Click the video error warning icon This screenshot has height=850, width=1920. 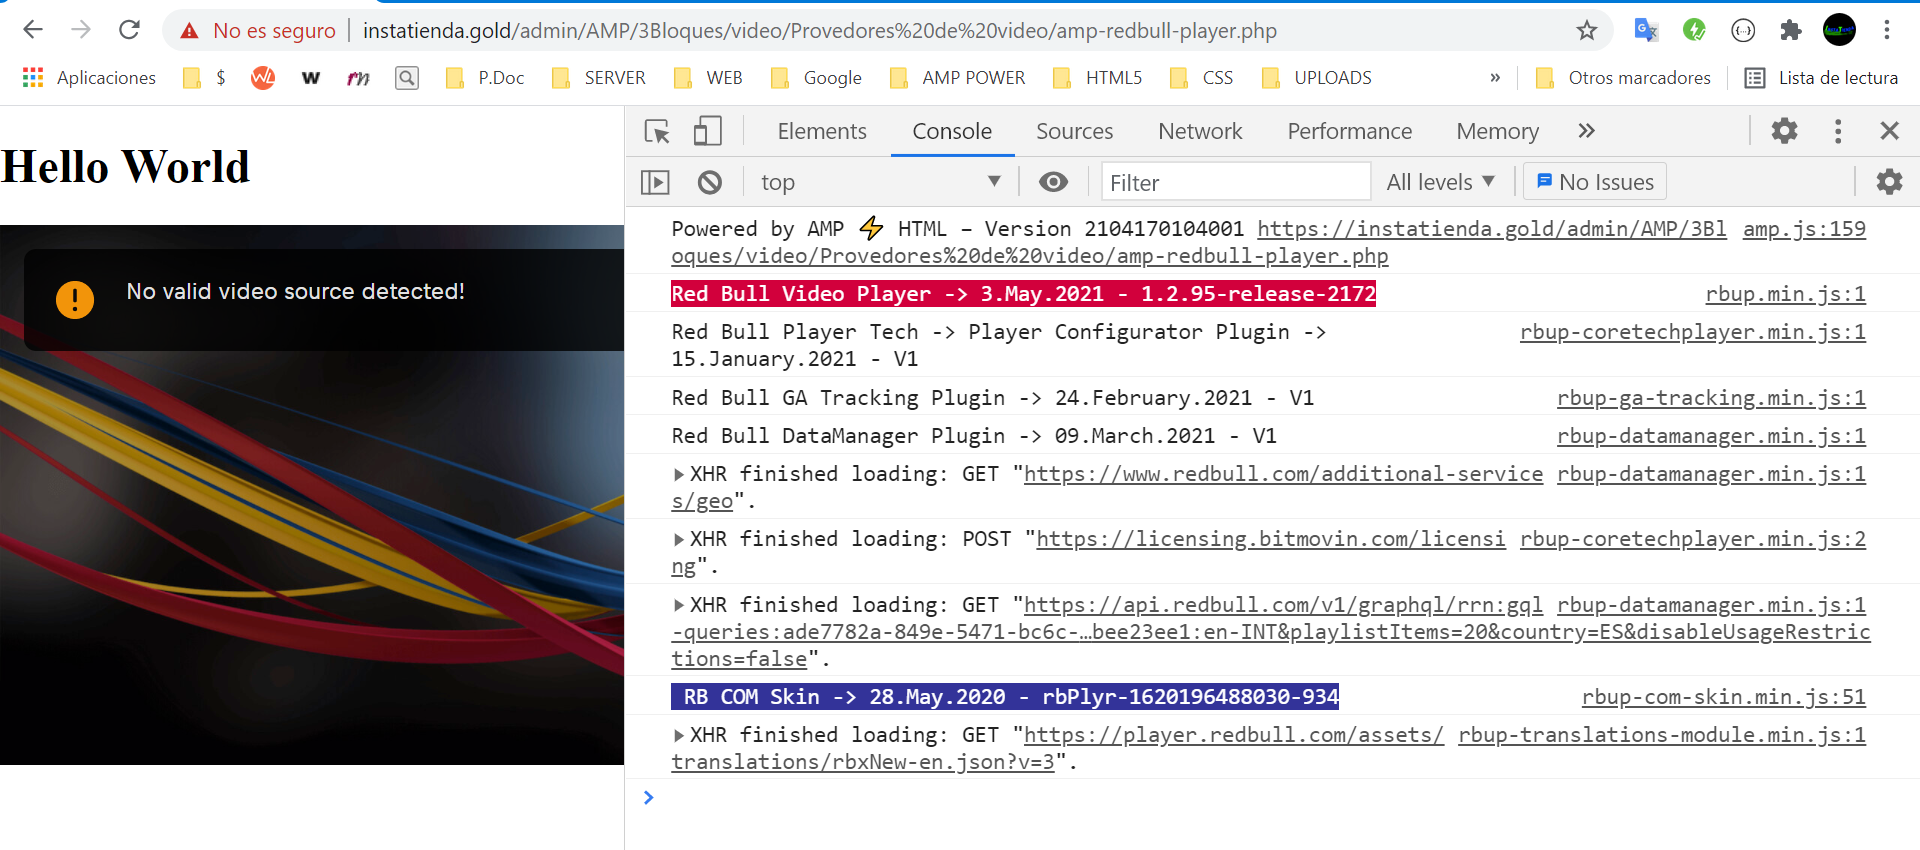75,299
